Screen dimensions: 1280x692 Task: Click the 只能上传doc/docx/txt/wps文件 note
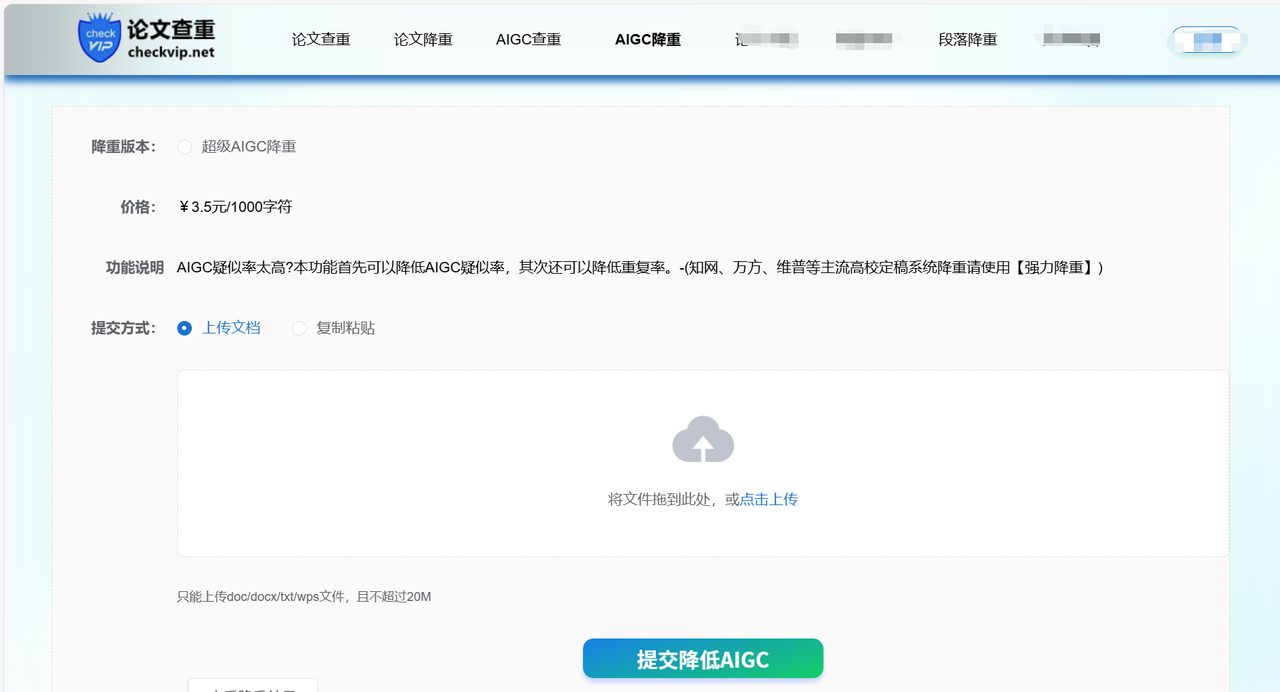pyautogui.click(x=304, y=597)
